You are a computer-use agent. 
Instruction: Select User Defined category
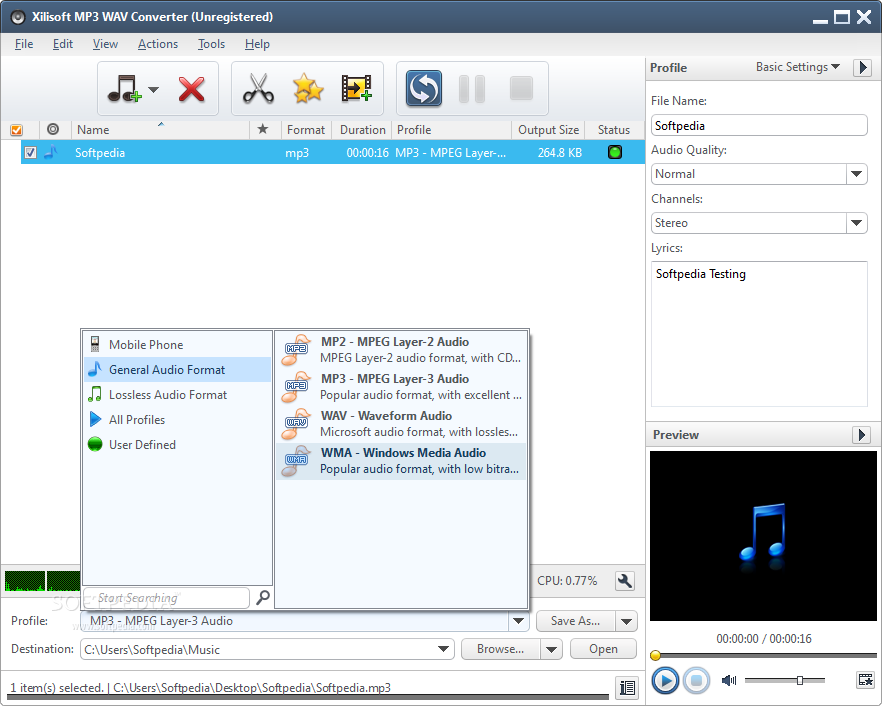tap(177, 444)
